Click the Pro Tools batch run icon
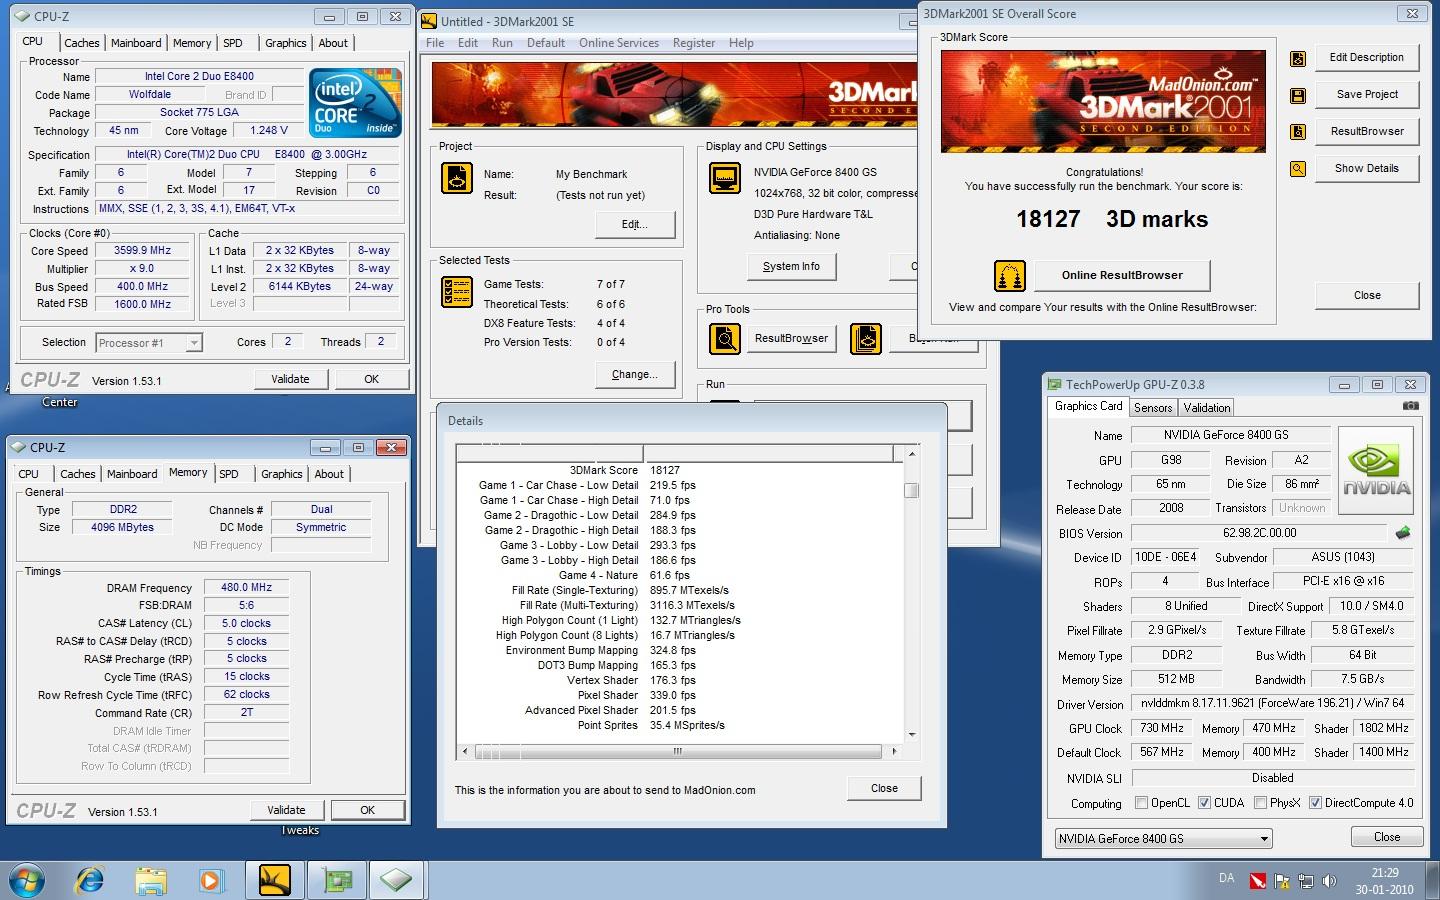The height and width of the screenshot is (900, 1440). pos(866,339)
